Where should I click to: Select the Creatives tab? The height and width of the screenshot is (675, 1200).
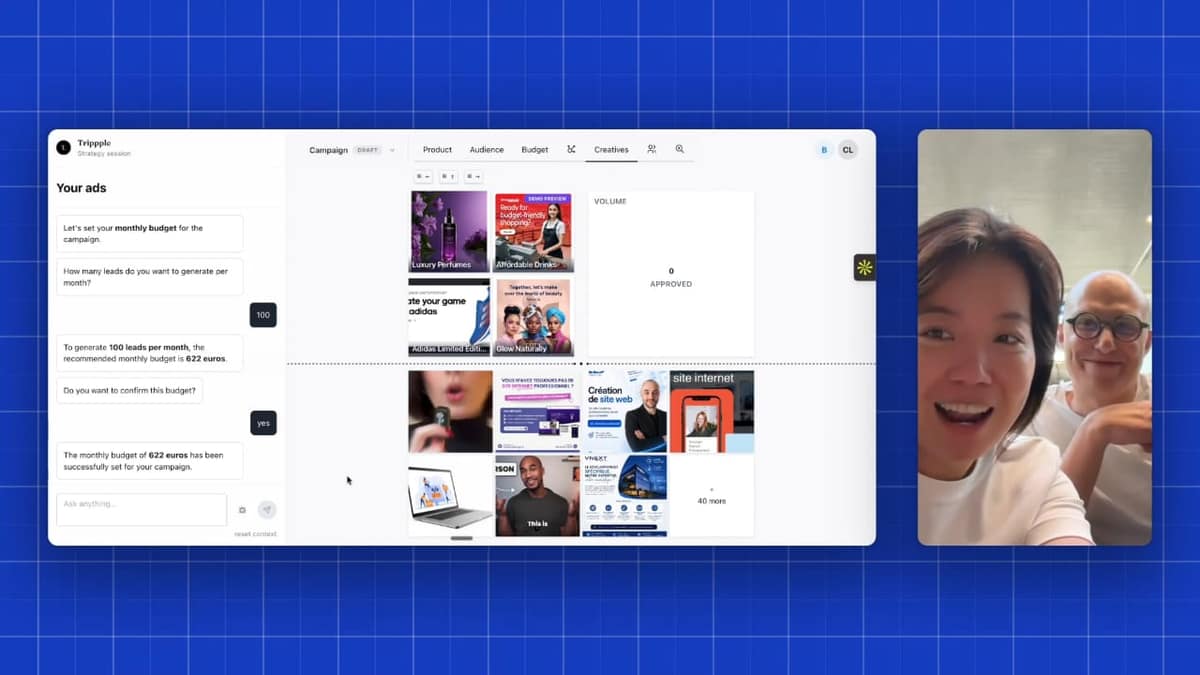point(611,150)
